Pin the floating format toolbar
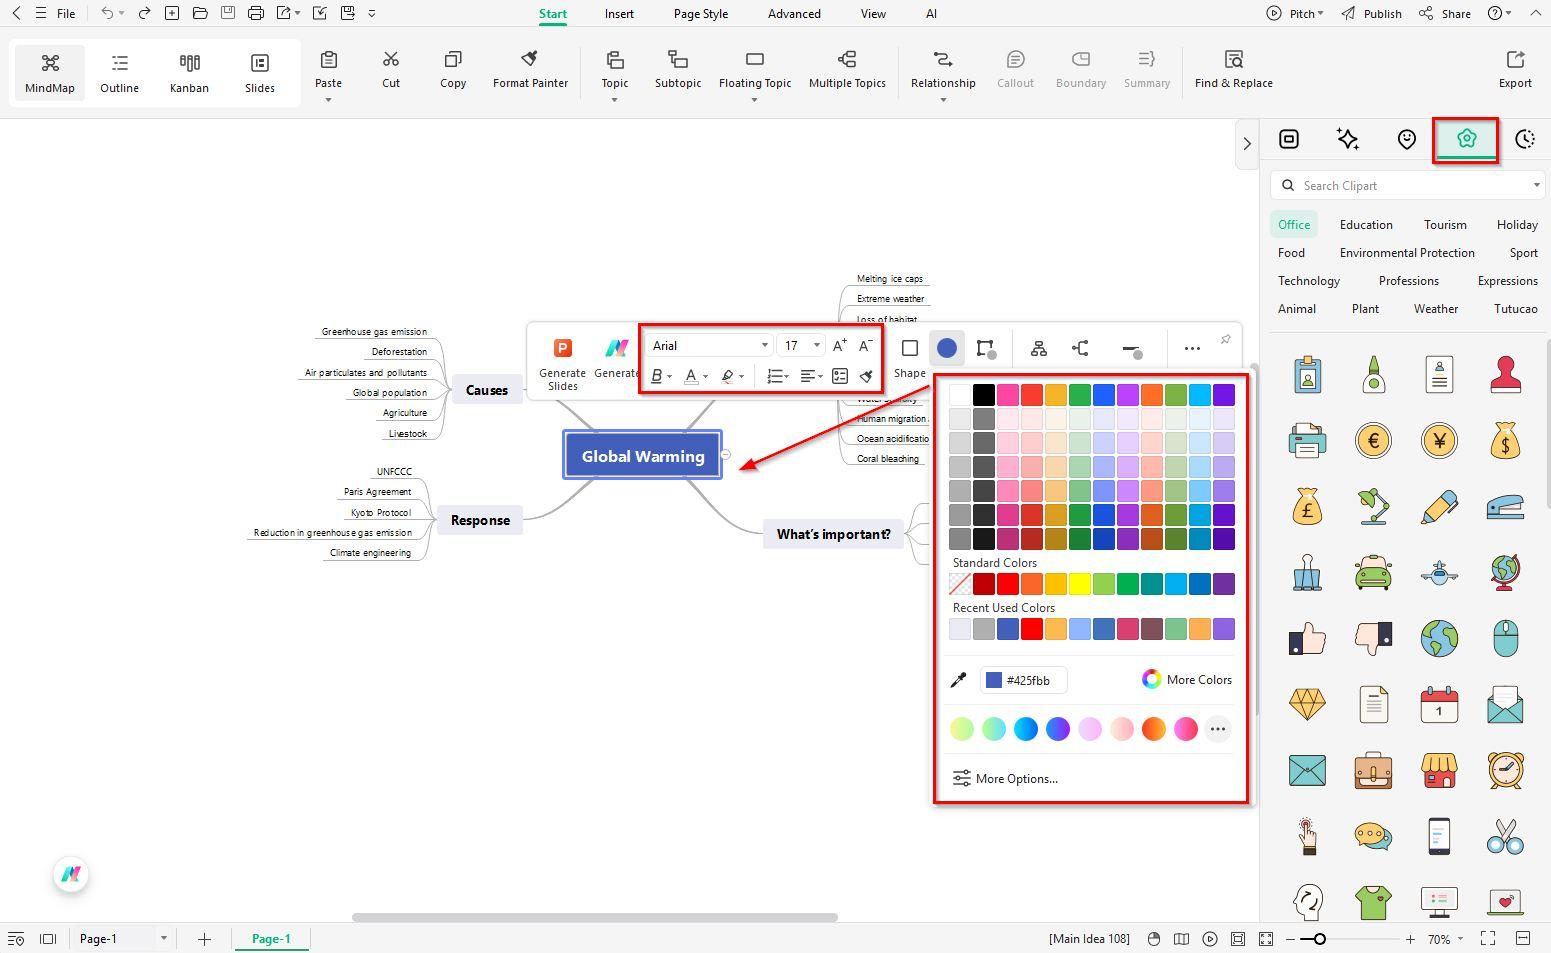 point(1226,338)
